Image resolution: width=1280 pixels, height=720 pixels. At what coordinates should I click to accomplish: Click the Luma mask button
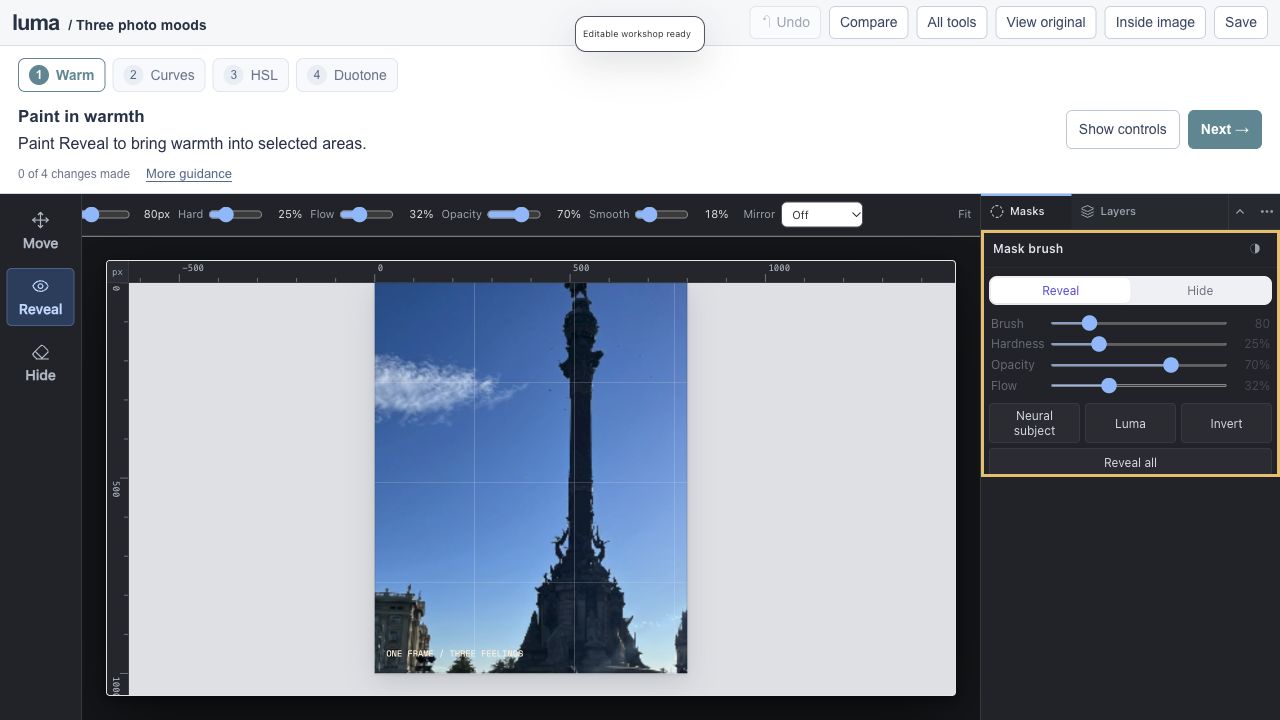(1130, 423)
